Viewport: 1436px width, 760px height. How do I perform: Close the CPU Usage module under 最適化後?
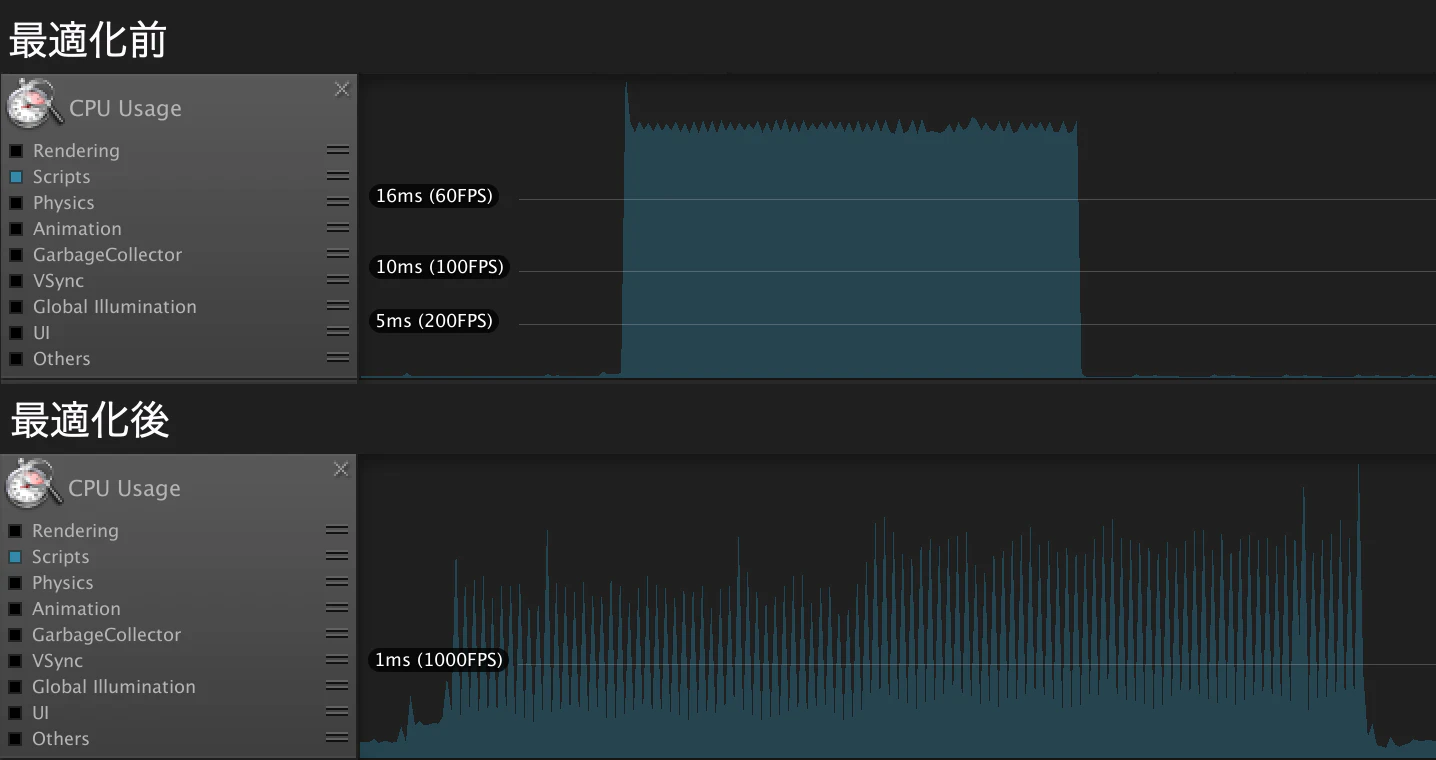341,469
